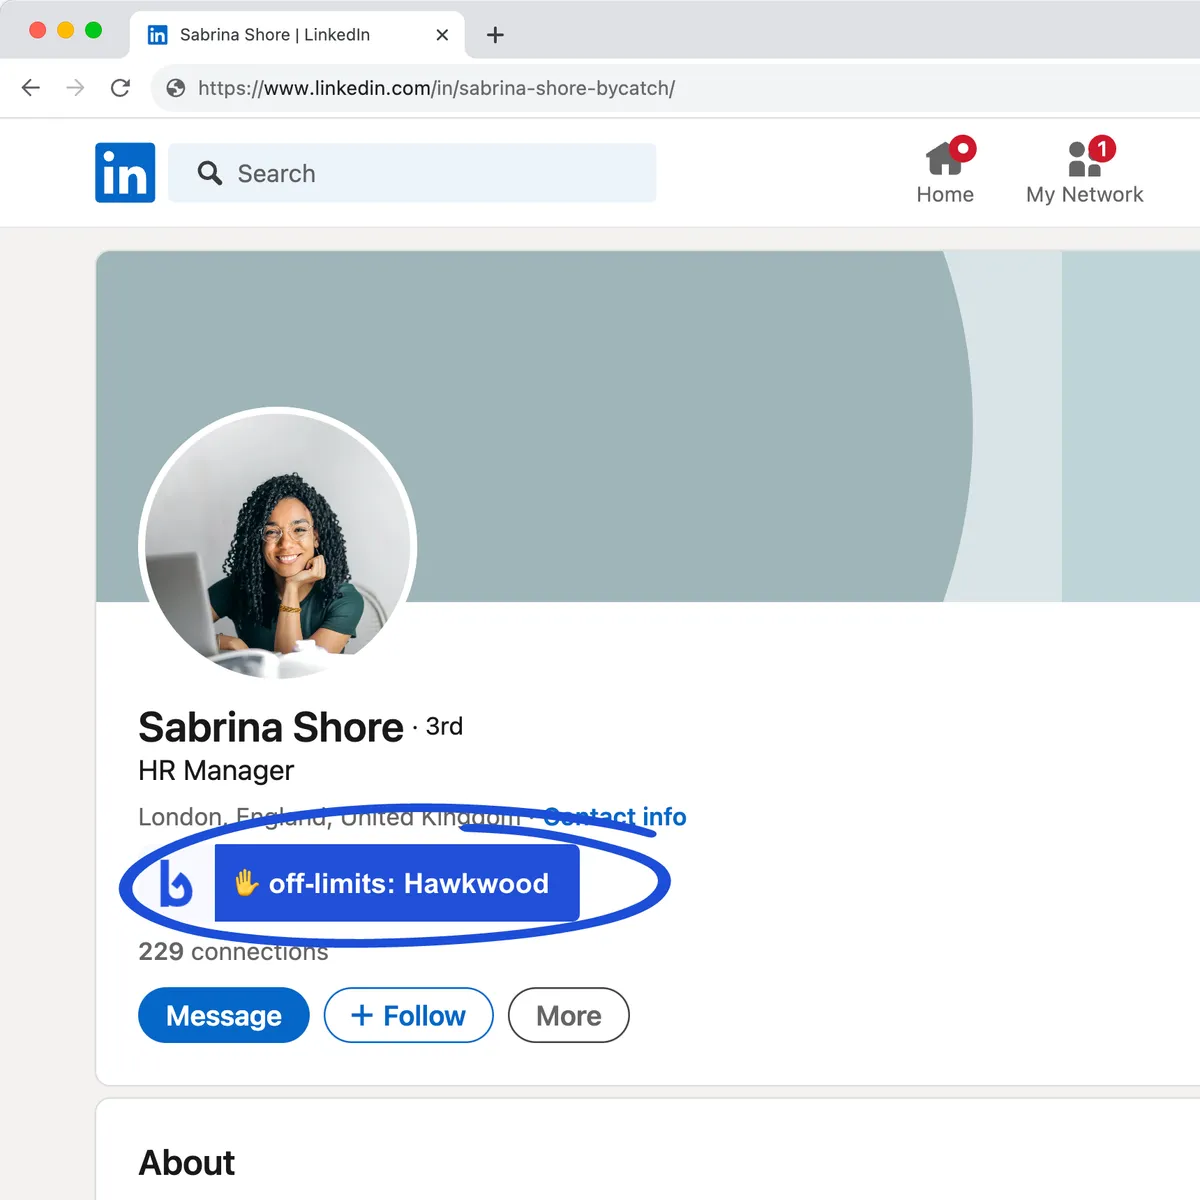This screenshot has width=1200, height=1200.
Task: Click the browser address bar URL
Action: 437,88
